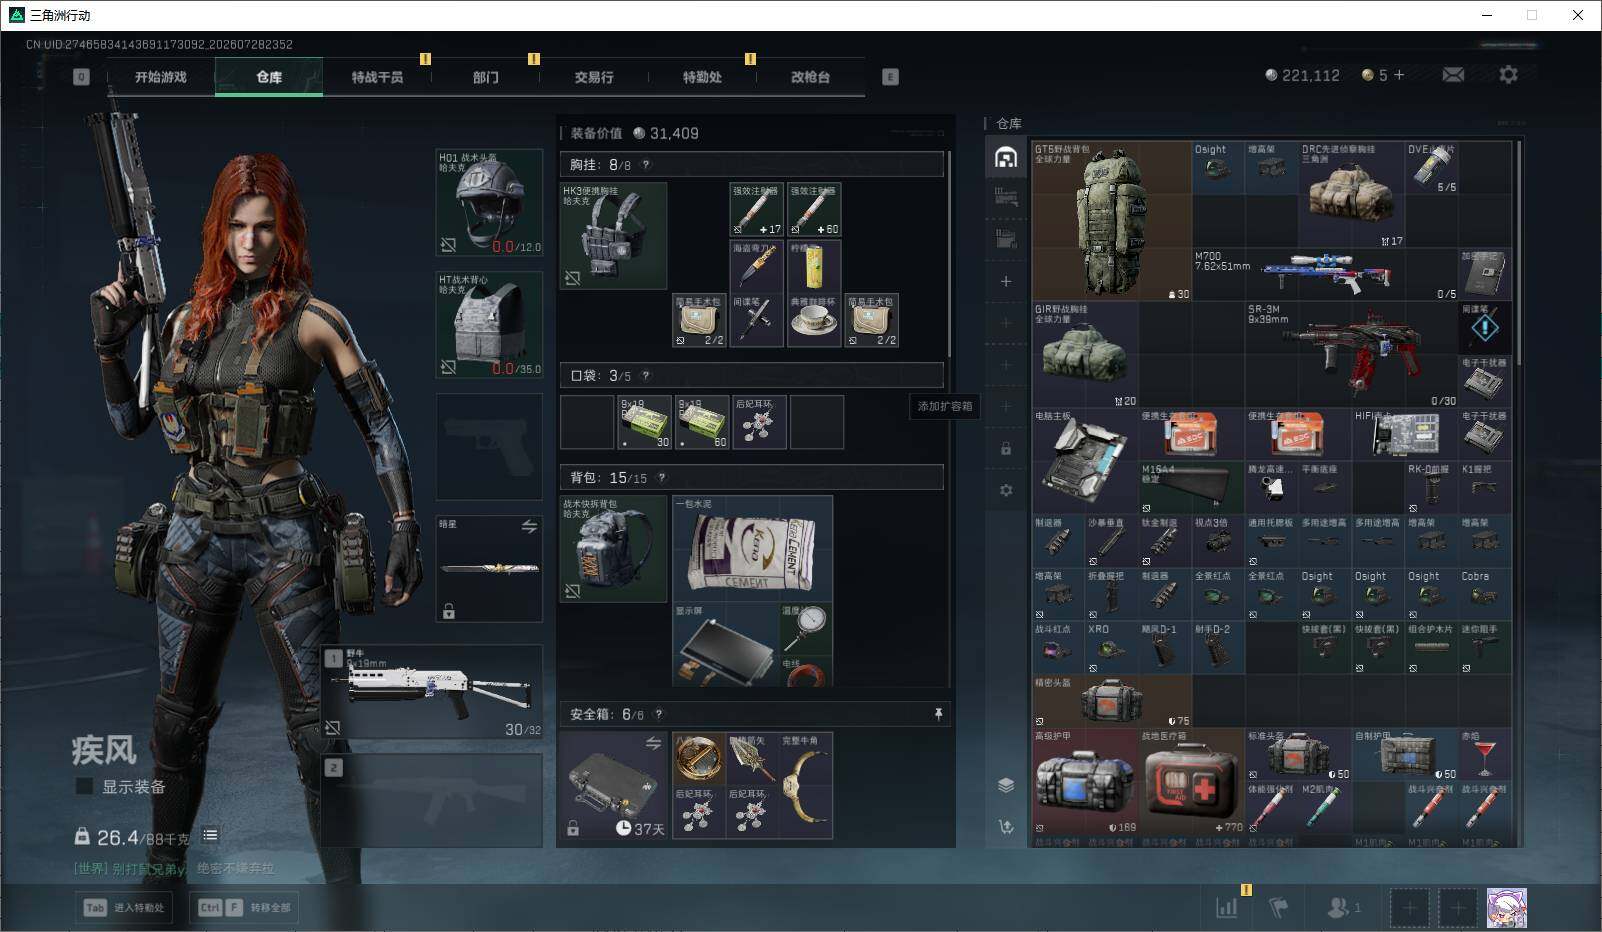Viewport: 1602px width, 932px height.
Task: Click the 装备价值 31,409 value
Action: click(635, 133)
